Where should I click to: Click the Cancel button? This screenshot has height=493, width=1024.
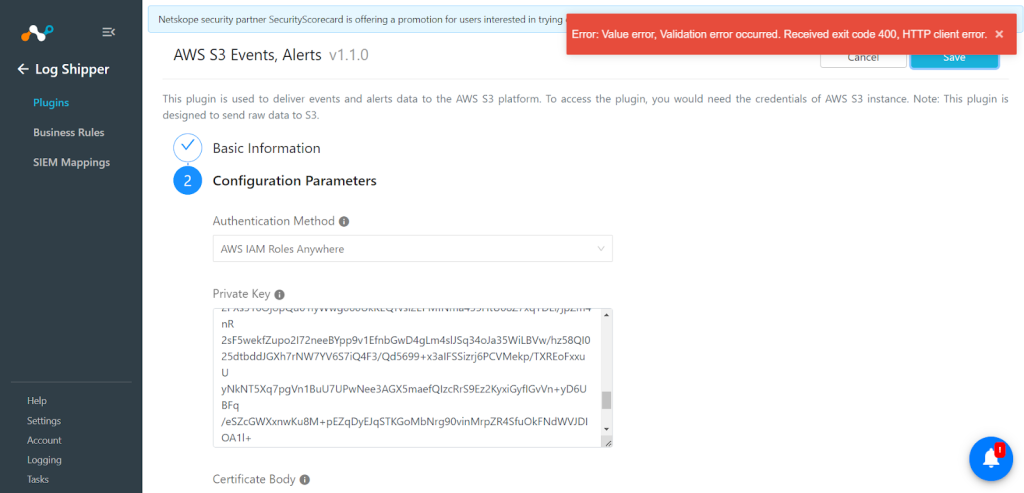point(863,57)
